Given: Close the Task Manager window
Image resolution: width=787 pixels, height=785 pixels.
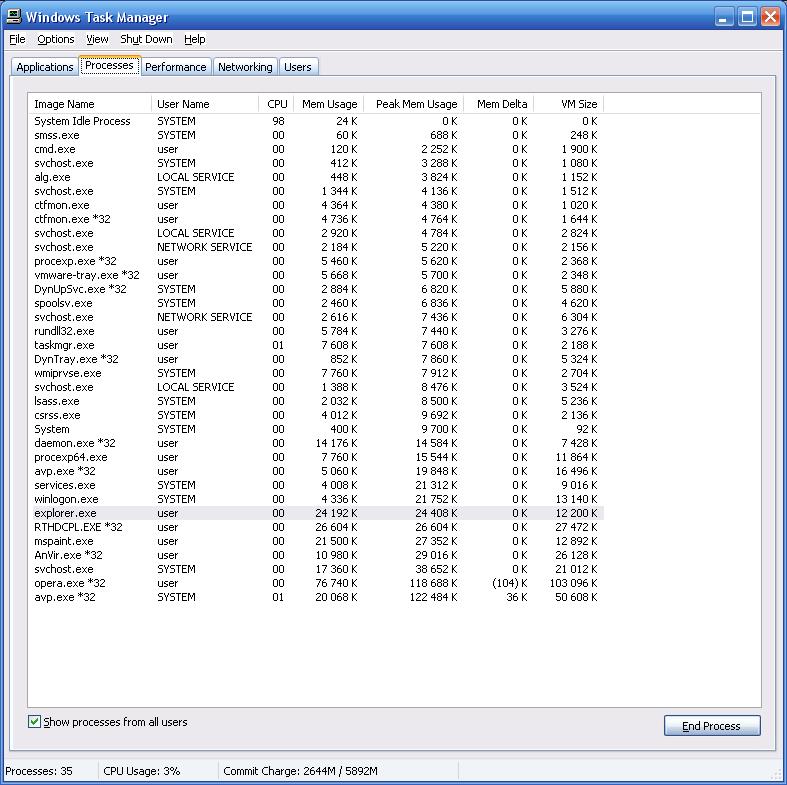Looking at the screenshot, I should click(770, 17).
